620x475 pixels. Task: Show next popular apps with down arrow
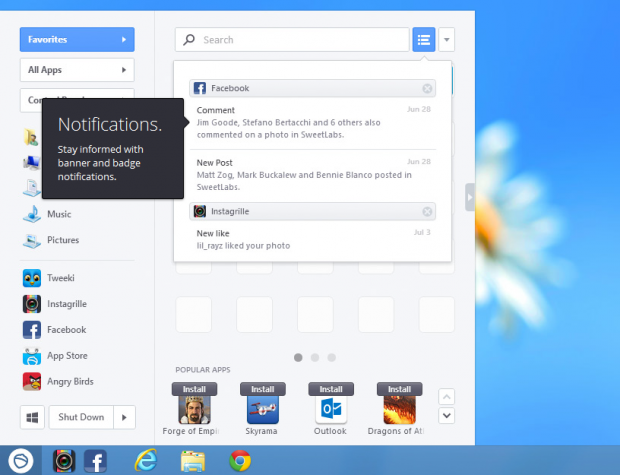tap(446, 416)
